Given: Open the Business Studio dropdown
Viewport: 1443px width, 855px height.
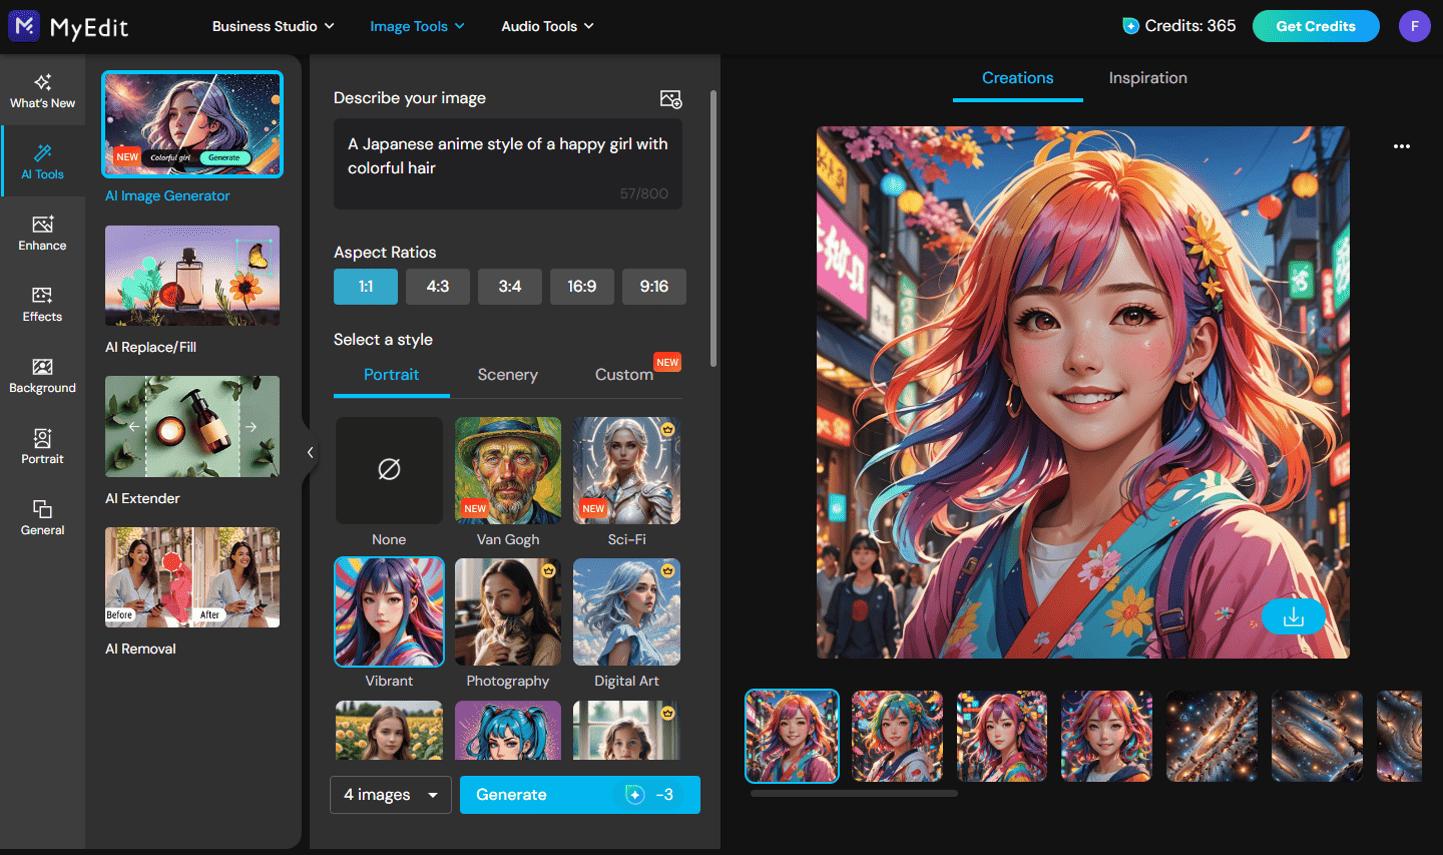Looking at the screenshot, I should (x=272, y=26).
